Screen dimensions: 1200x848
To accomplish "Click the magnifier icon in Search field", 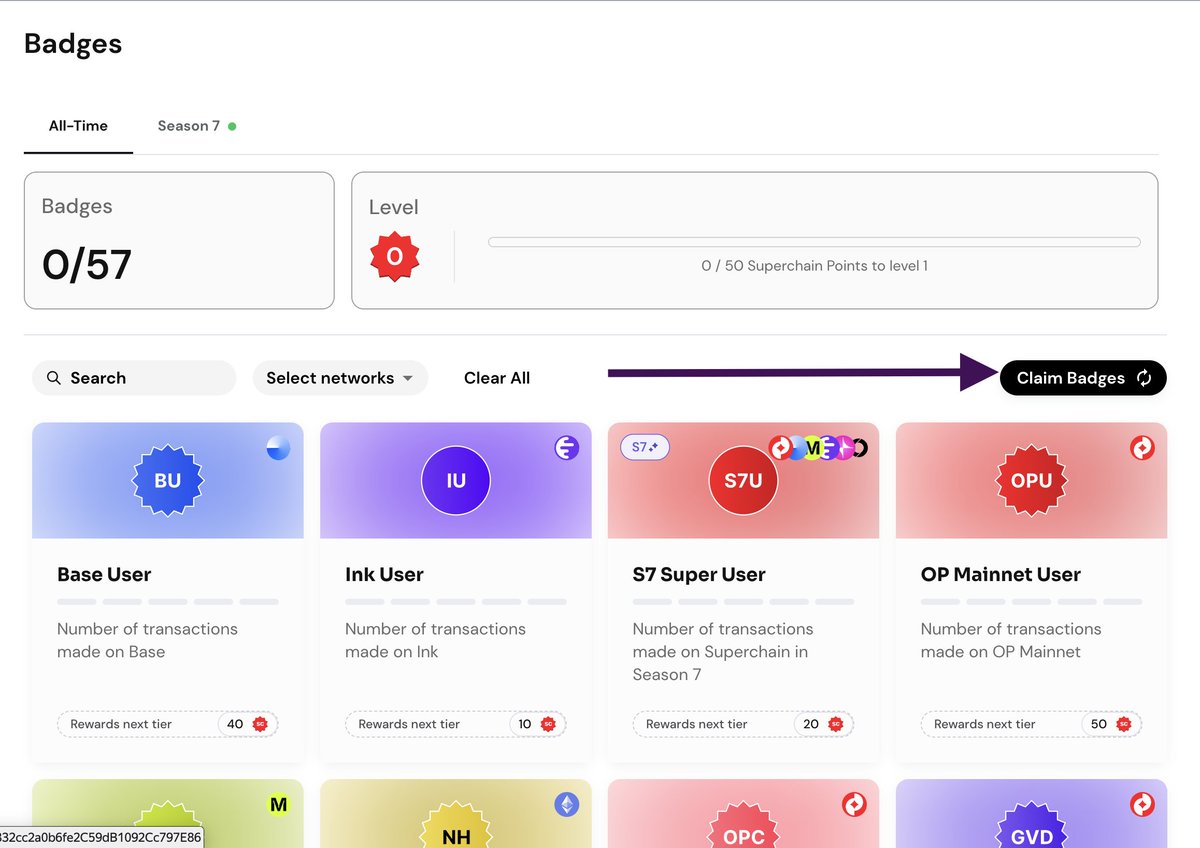I will click(54, 378).
